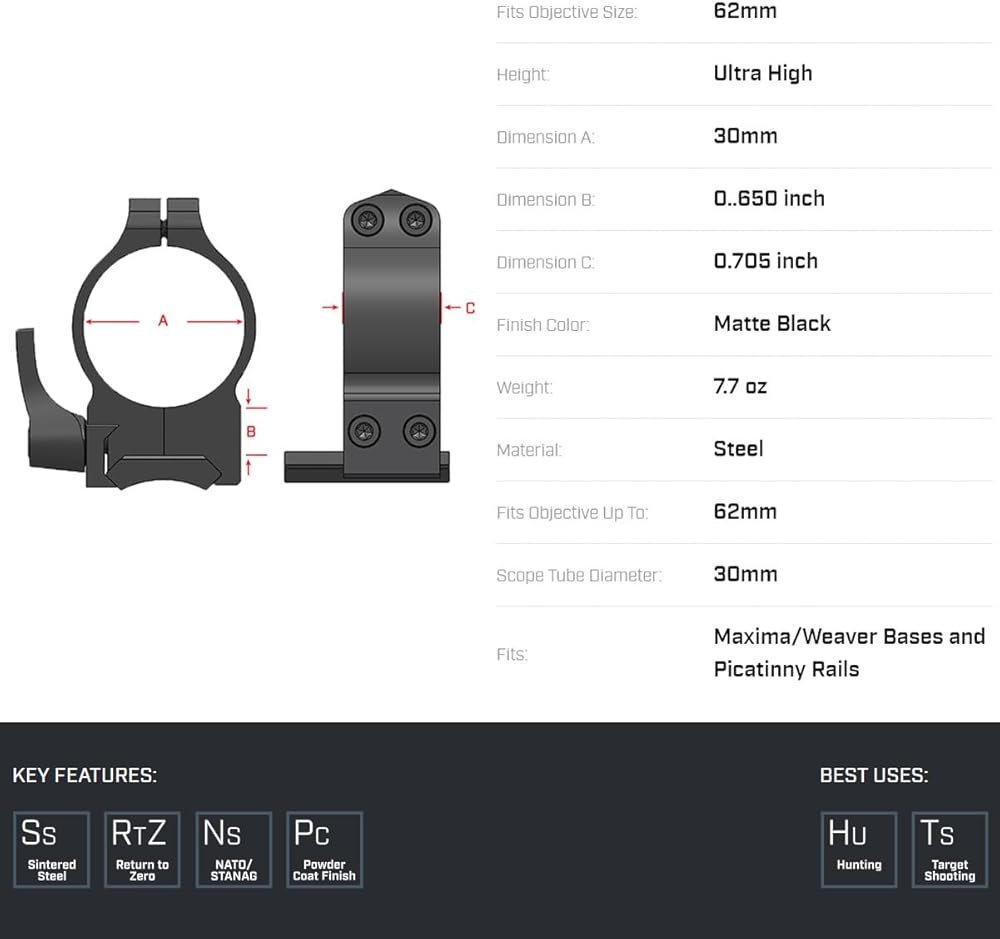This screenshot has width=1000, height=939.
Task: Click the 7.7 oz weight value
Action: coord(740,387)
